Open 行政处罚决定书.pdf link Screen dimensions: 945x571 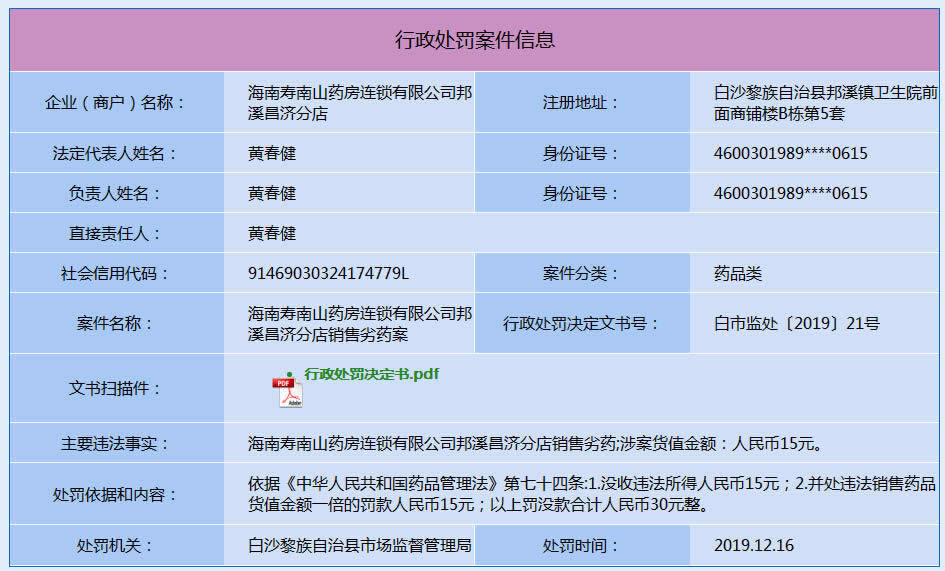[371, 374]
